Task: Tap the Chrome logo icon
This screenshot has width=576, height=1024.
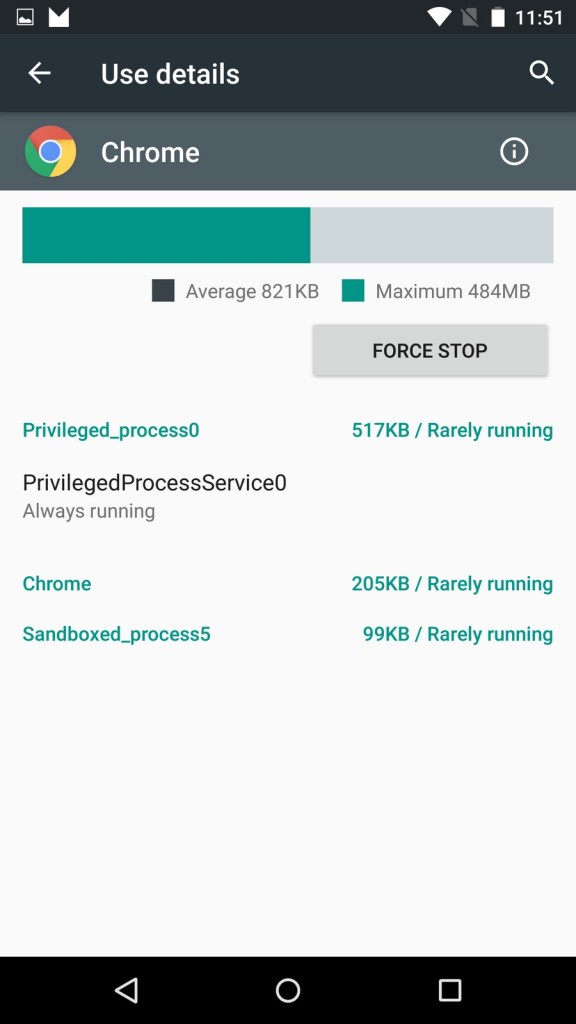Action: [x=50, y=152]
